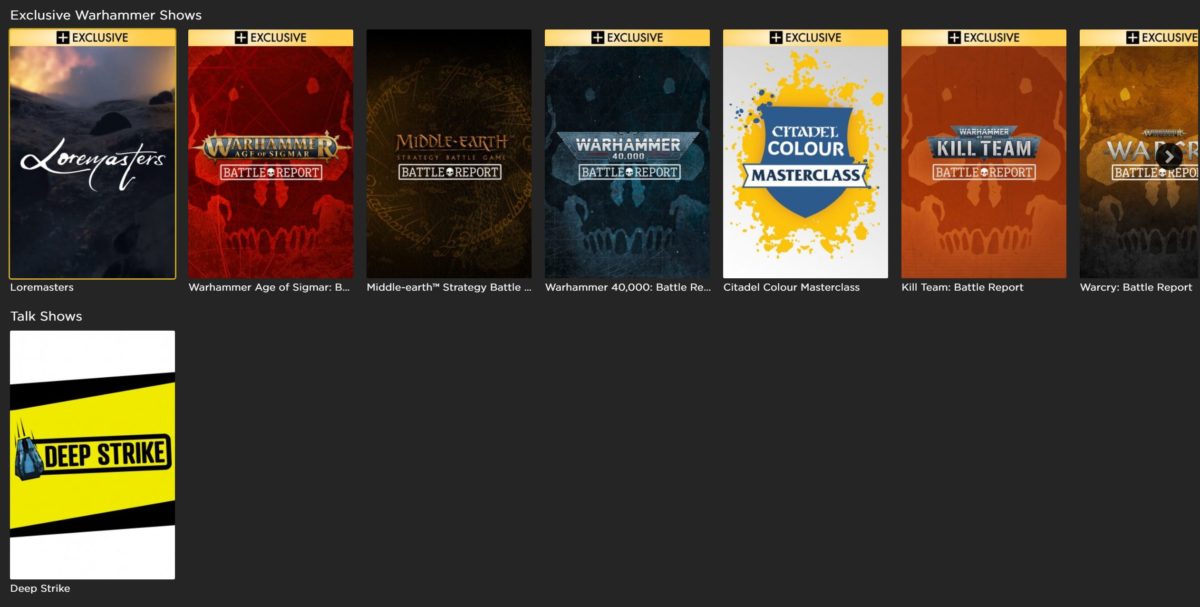Open Warhammer Age of Sigmar Battle Report poster

(x=270, y=153)
